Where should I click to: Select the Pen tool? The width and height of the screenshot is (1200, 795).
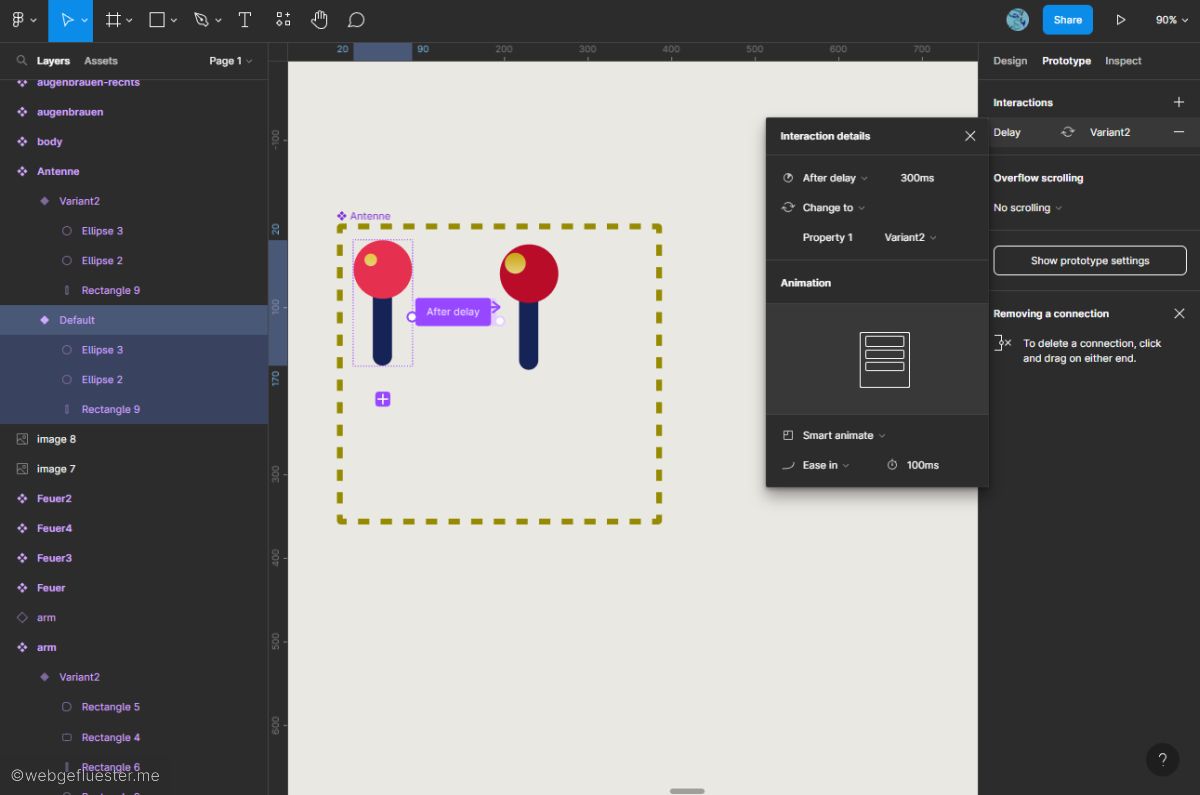pyautogui.click(x=201, y=20)
